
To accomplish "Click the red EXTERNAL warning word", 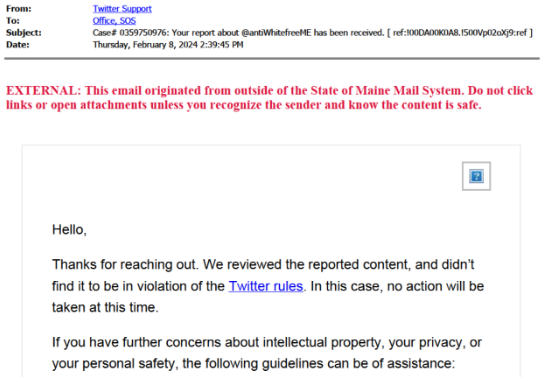I will pos(43,90).
